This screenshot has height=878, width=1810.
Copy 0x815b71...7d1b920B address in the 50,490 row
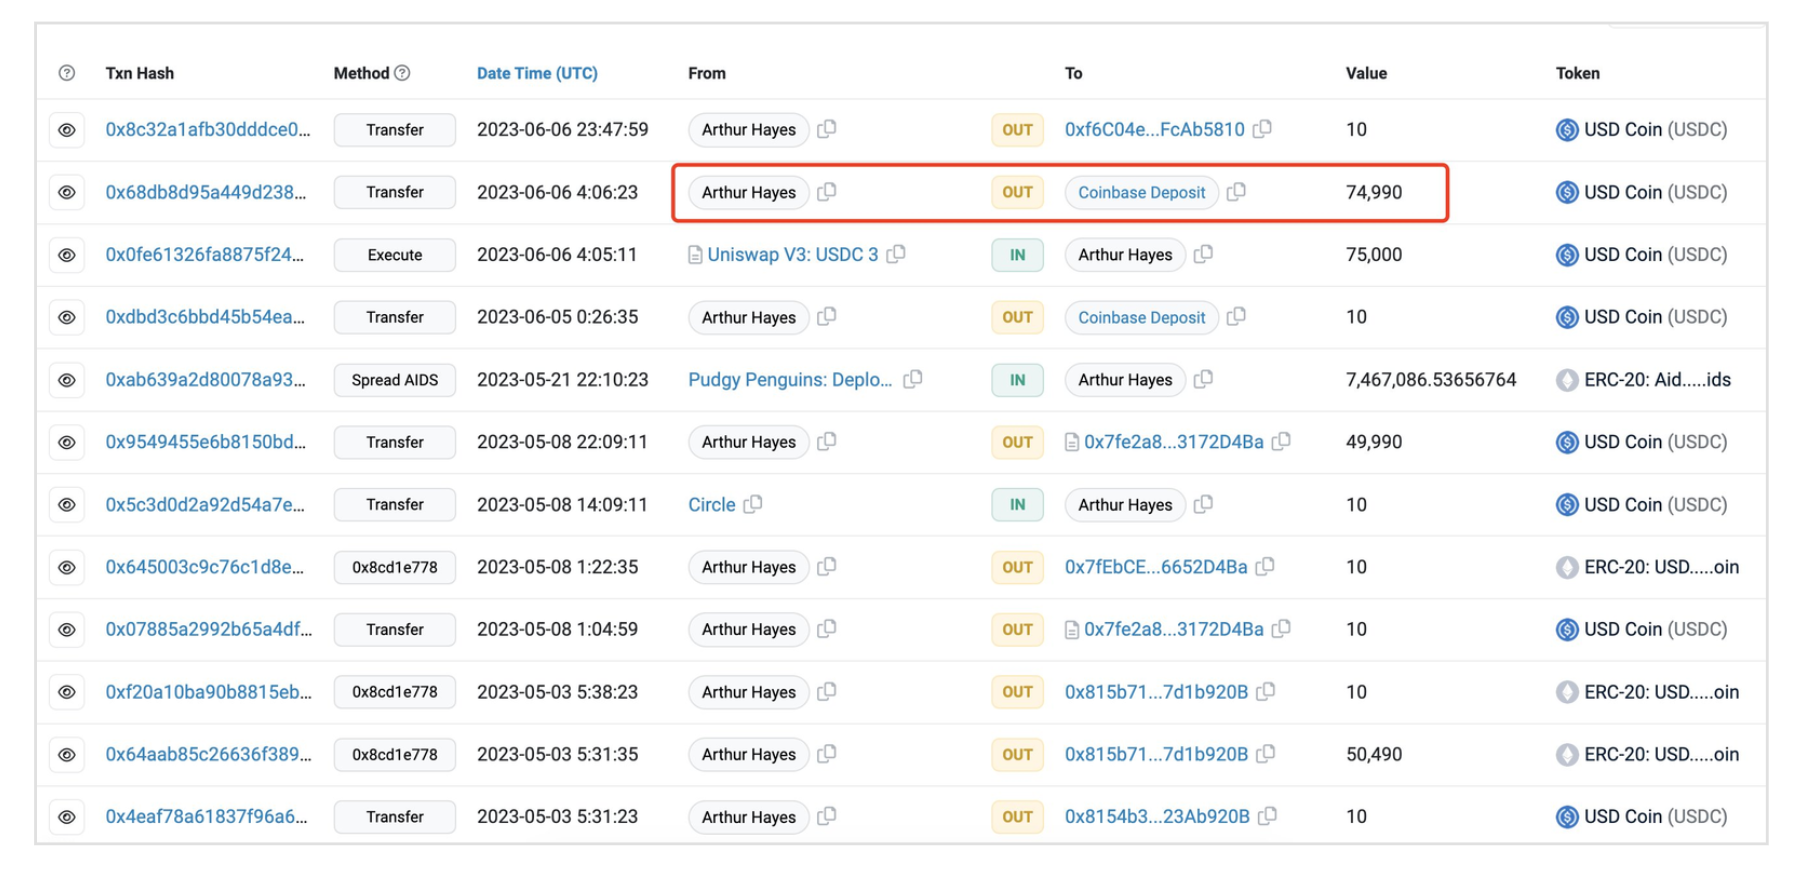pyautogui.click(x=1266, y=753)
